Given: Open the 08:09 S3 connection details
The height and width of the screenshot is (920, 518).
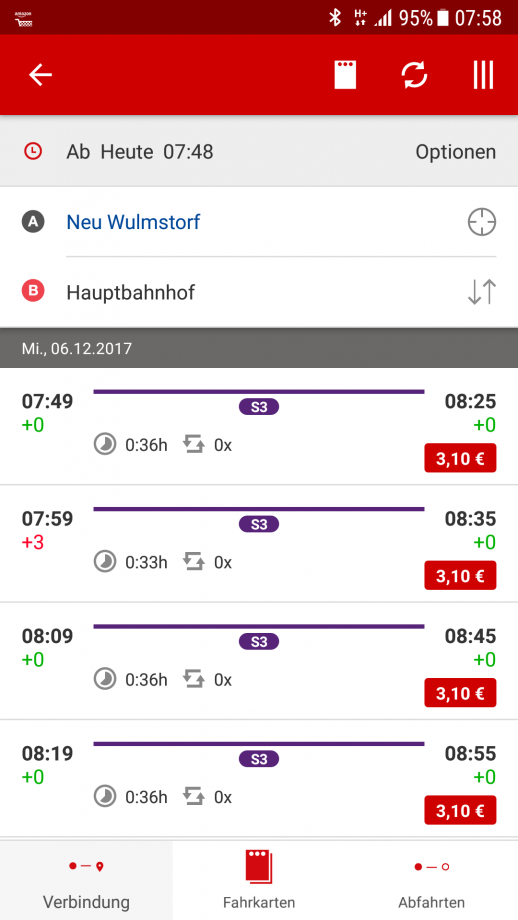Looking at the screenshot, I should [259, 661].
